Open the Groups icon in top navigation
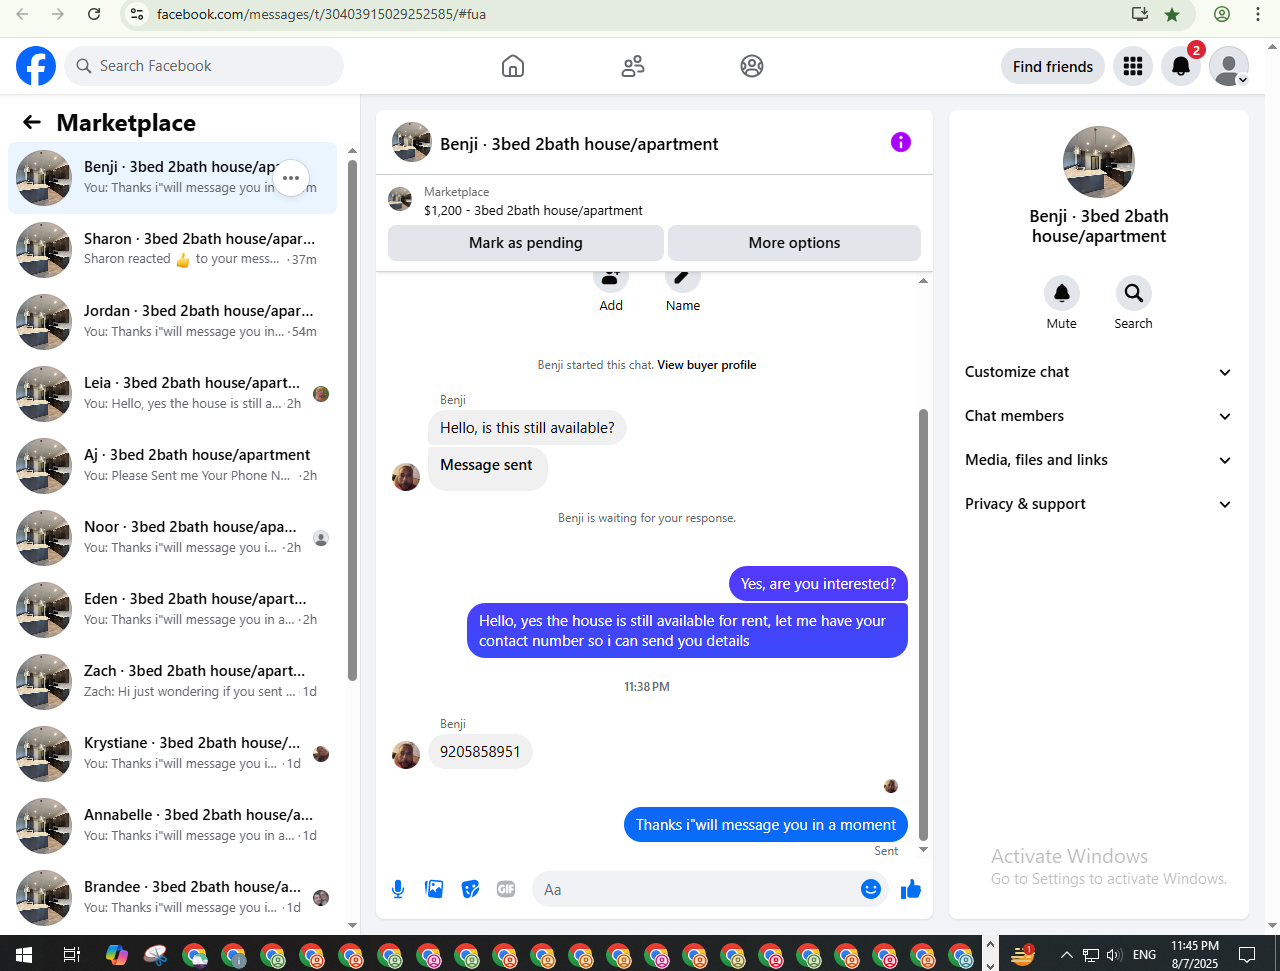Image resolution: width=1280 pixels, height=971 pixels. coord(752,66)
